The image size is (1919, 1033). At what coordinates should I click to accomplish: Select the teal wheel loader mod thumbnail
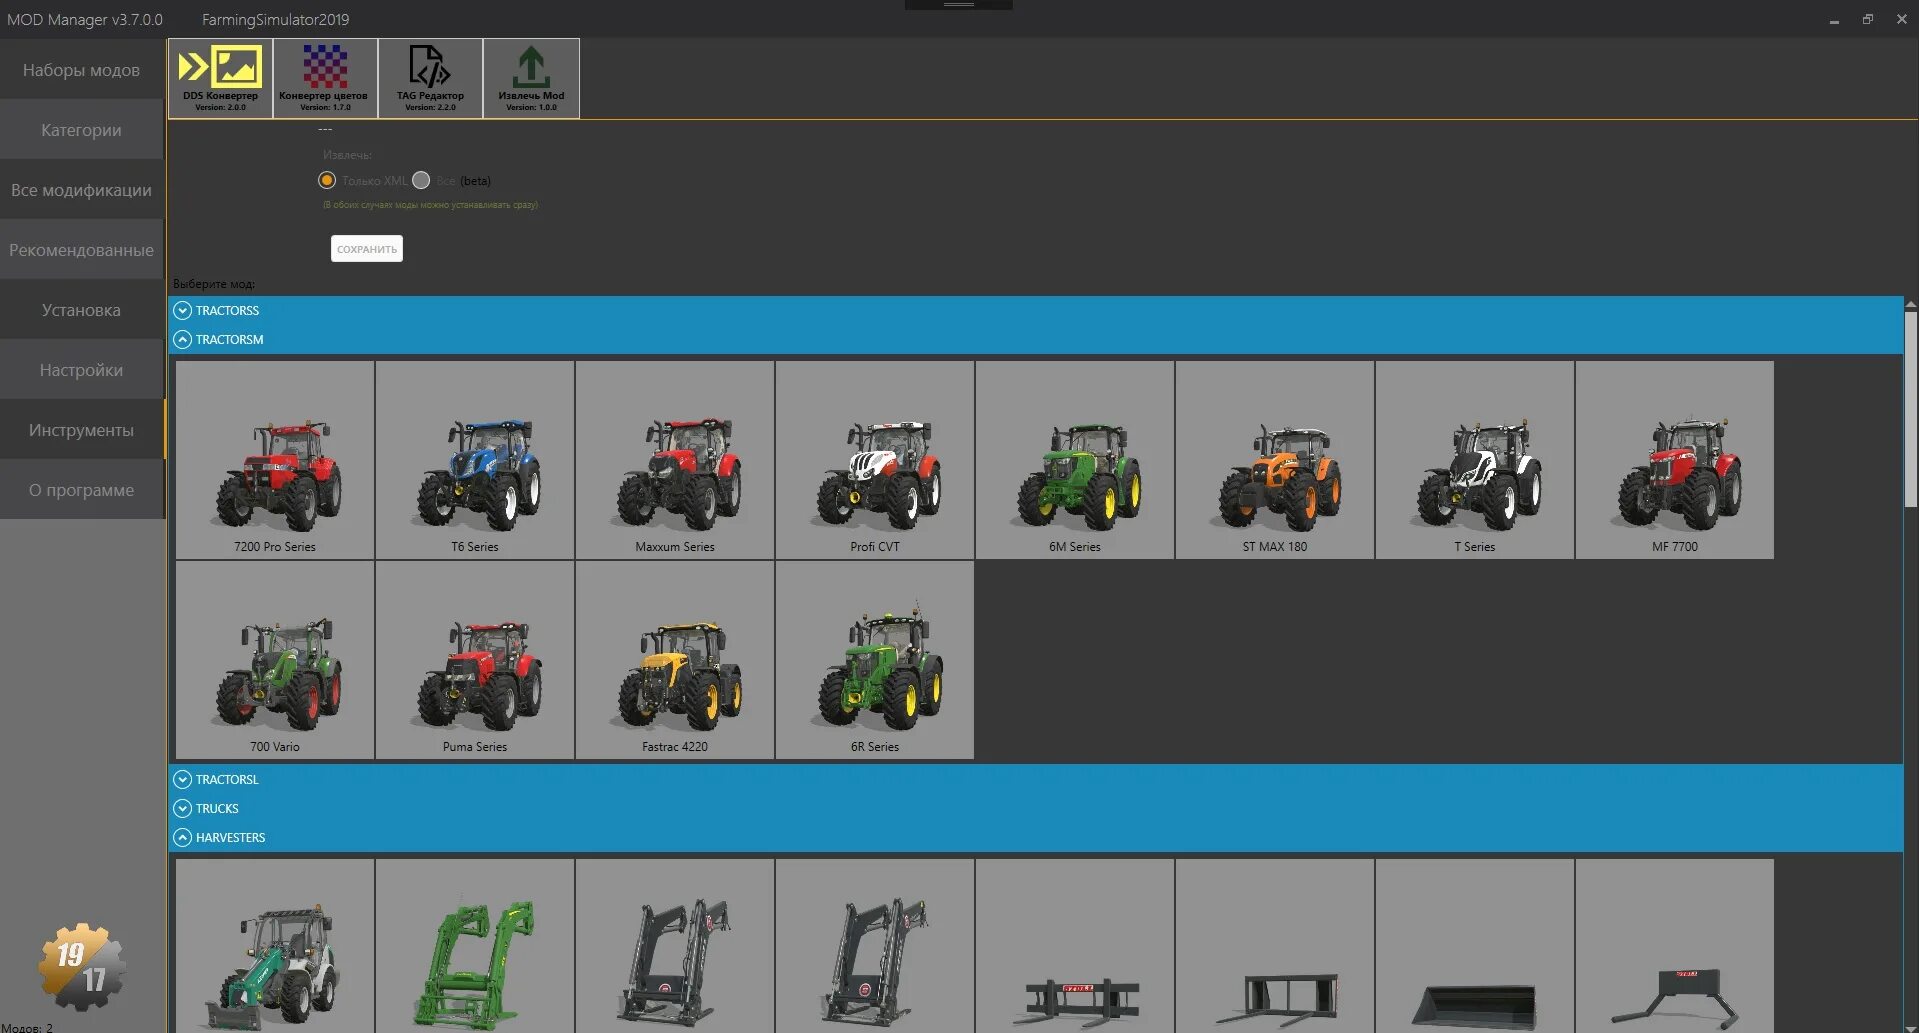click(275, 946)
